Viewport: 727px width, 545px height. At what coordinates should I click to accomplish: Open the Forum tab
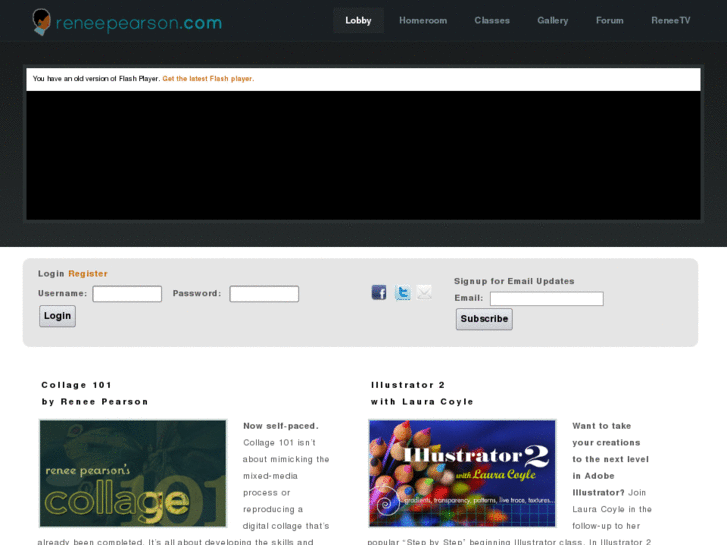point(610,20)
